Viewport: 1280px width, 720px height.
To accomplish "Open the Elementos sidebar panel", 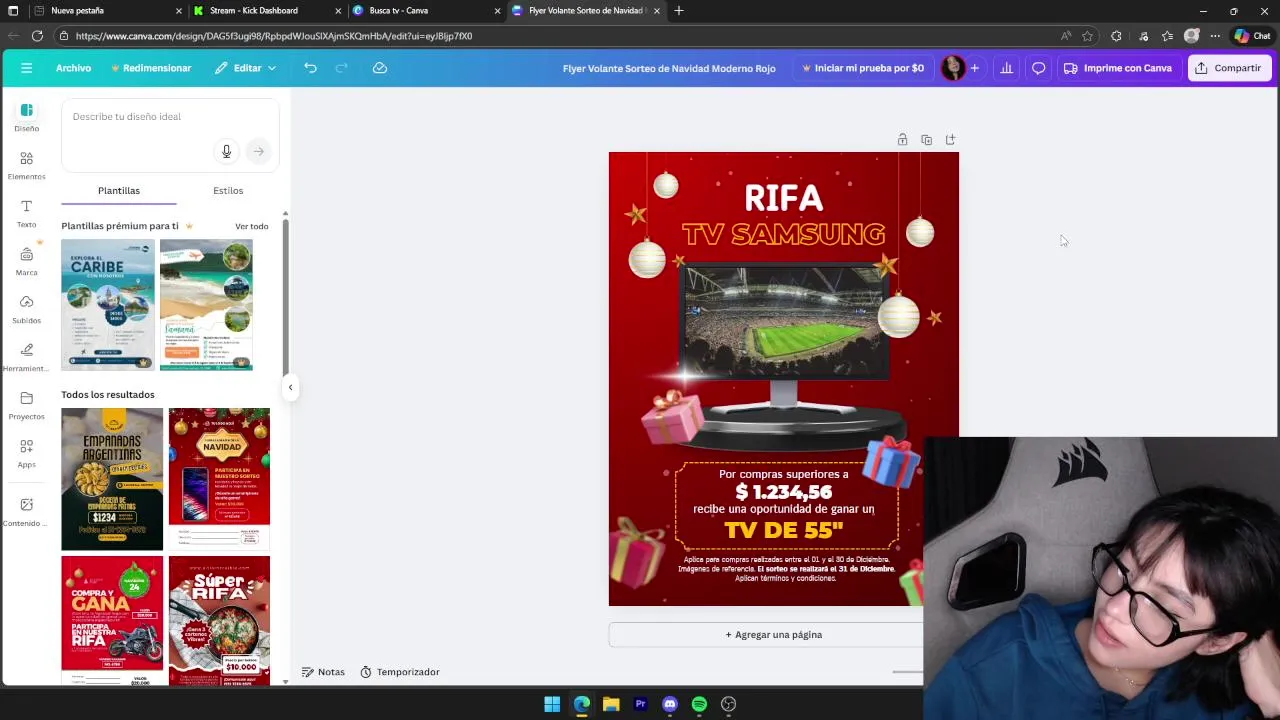I will [x=26, y=165].
